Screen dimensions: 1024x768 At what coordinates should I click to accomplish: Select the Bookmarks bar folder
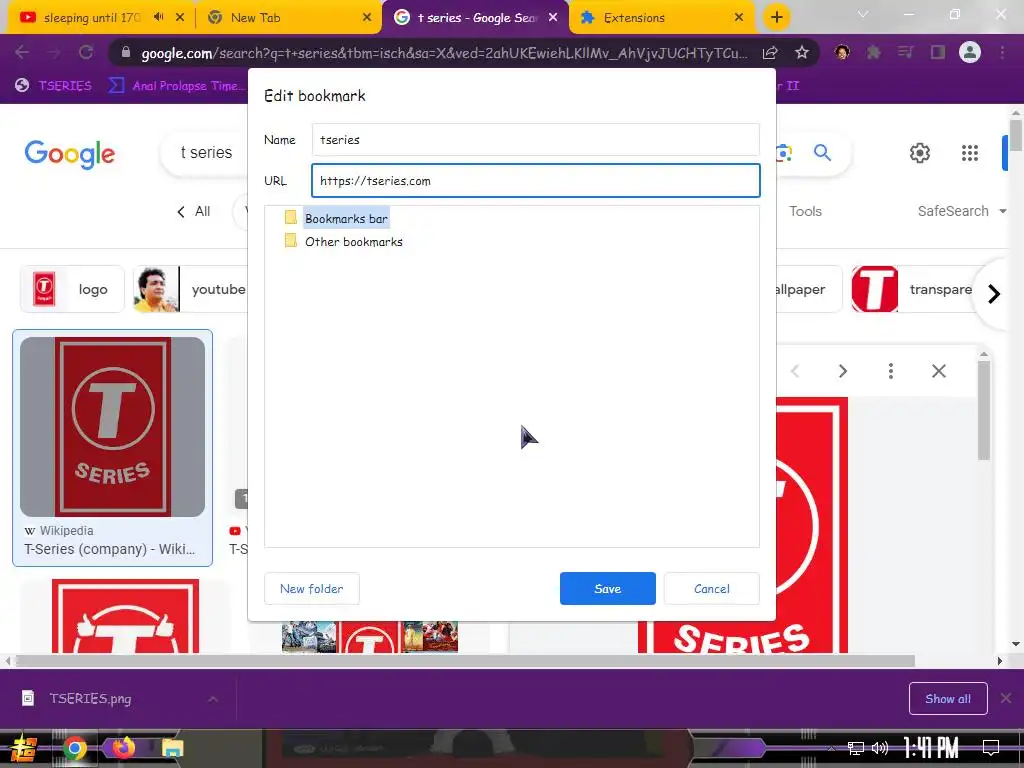pyautogui.click(x=346, y=219)
